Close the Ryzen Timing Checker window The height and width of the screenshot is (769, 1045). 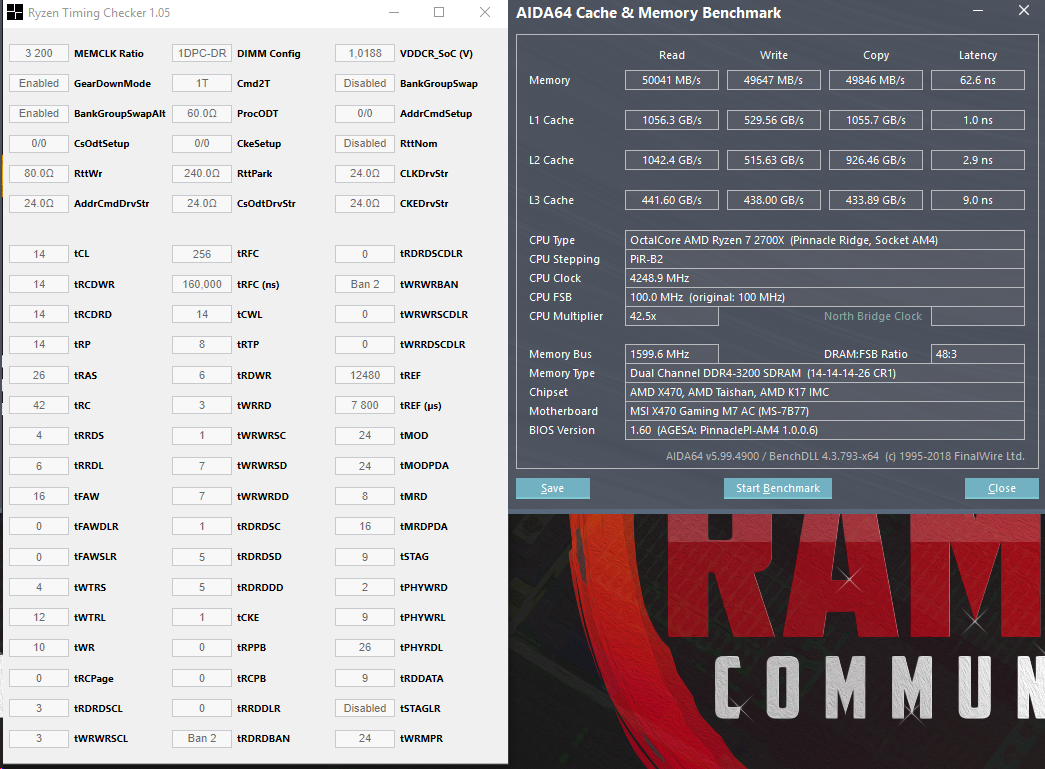pyautogui.click(x=485, y=13)
